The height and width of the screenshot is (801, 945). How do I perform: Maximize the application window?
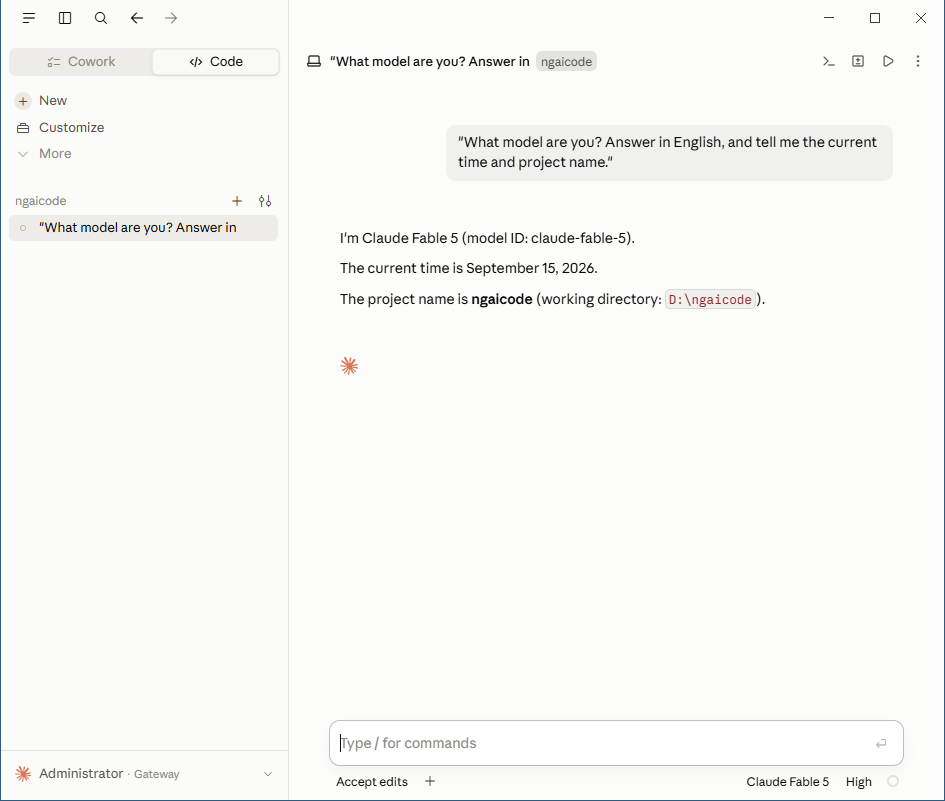[875, 18]
